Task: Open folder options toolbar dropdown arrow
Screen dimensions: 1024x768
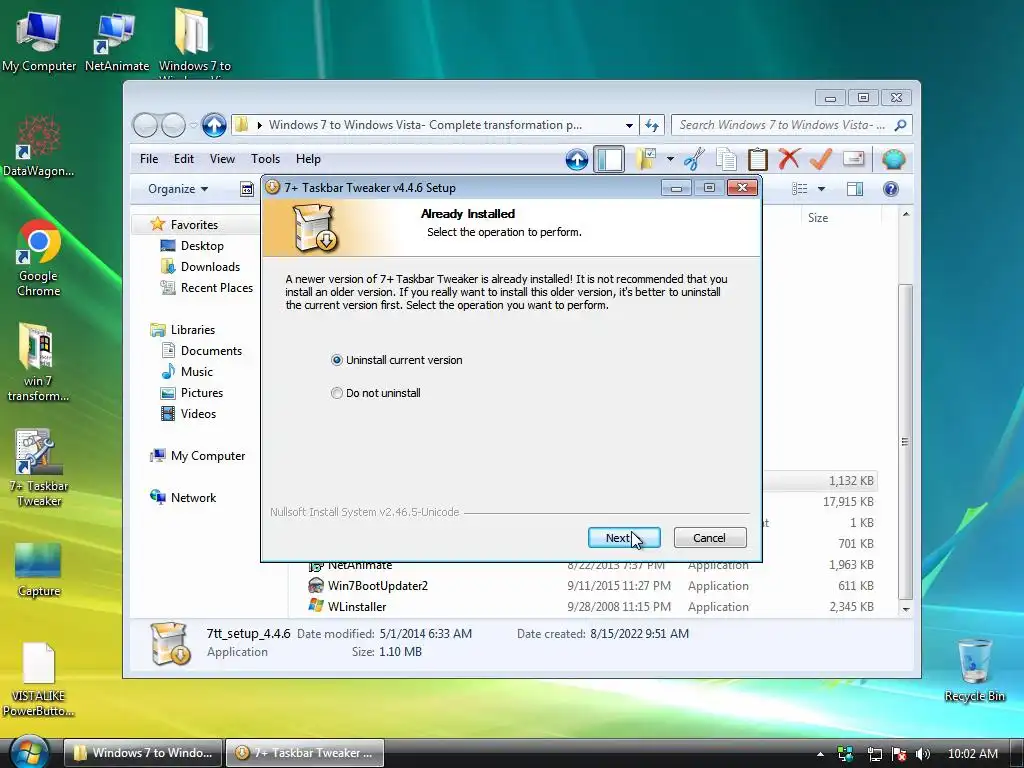Action: point(670,159)
